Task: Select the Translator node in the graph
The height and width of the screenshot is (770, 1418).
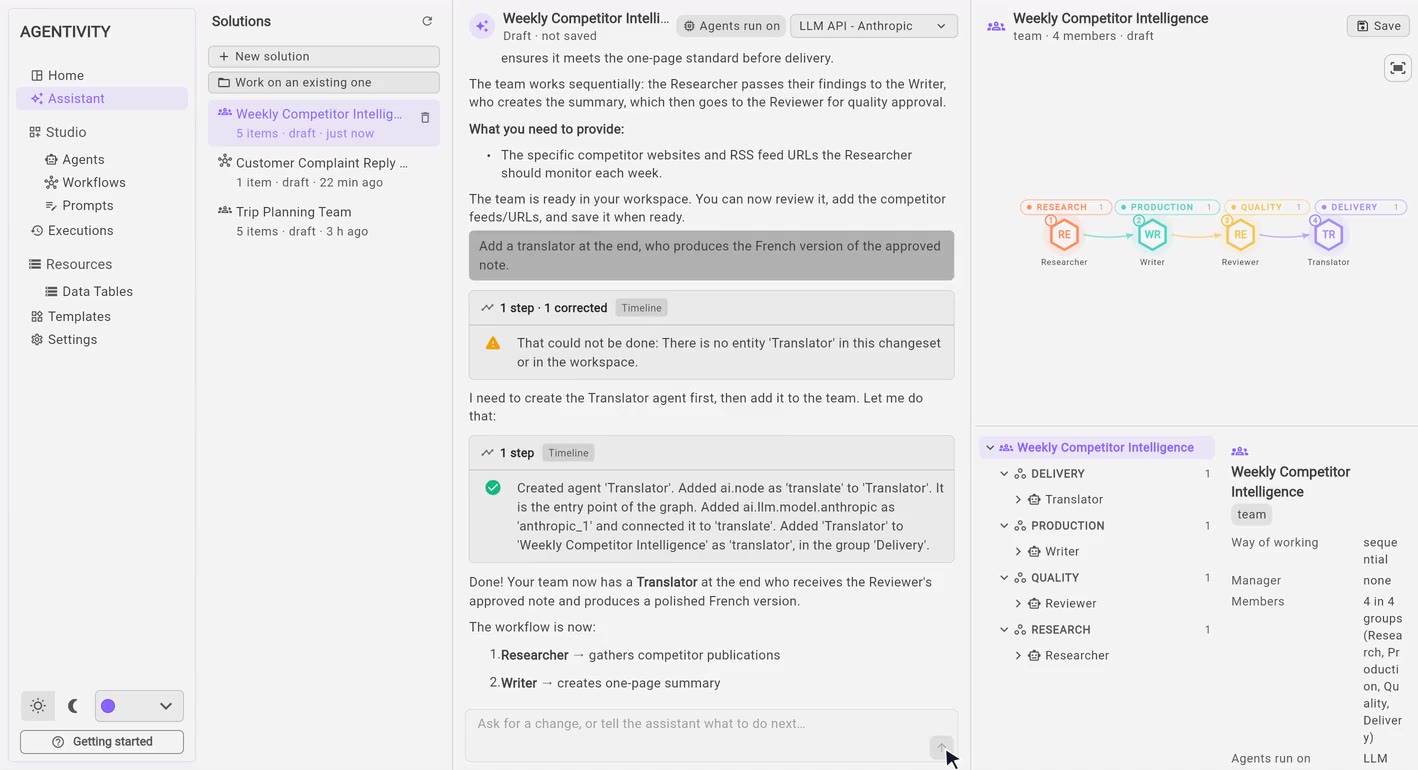Action: click(x=1328, y=235)
